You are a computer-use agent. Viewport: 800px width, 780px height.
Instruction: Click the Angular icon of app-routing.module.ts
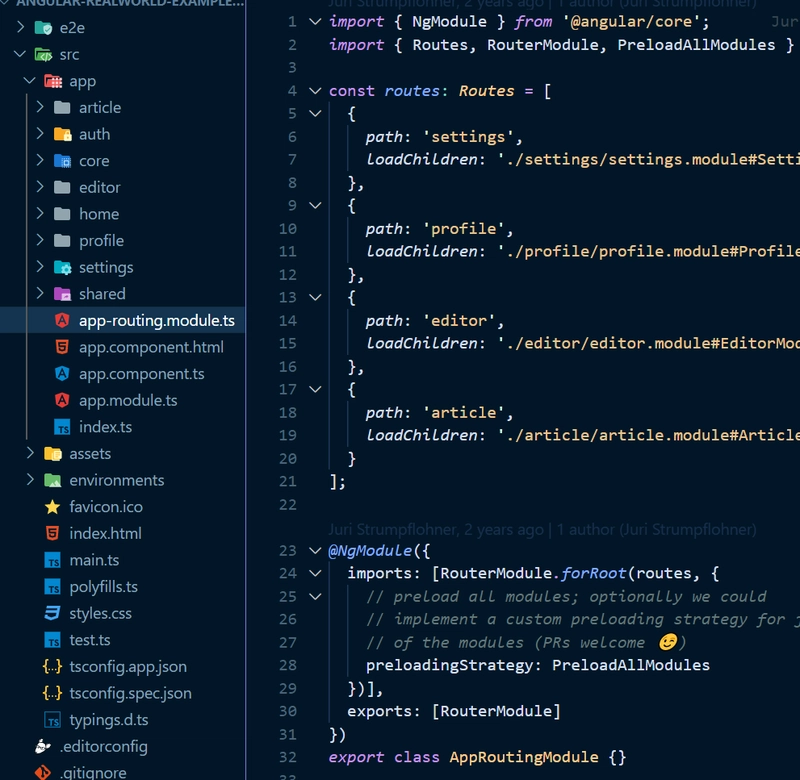pos(62,320)
